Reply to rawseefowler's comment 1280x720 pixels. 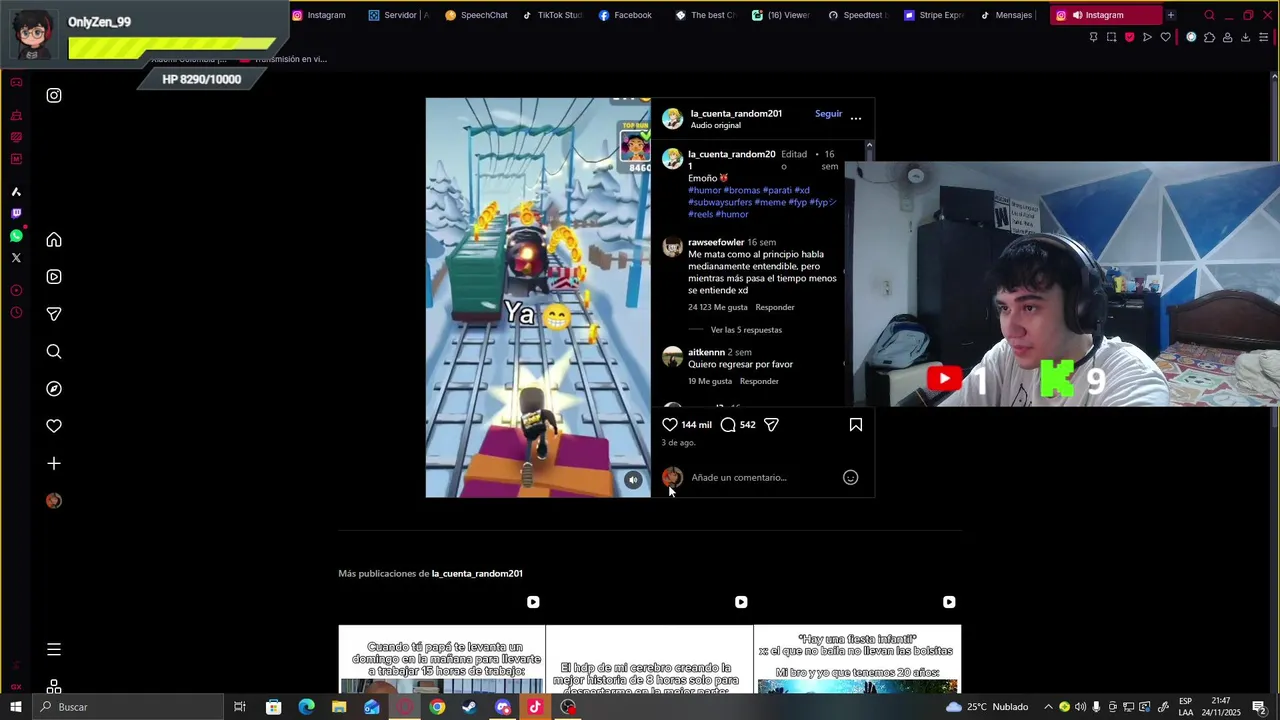coord(775,308)
